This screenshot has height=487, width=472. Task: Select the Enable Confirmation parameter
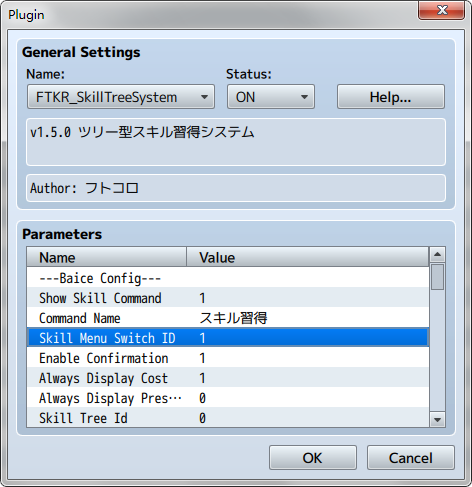point(228,358)
